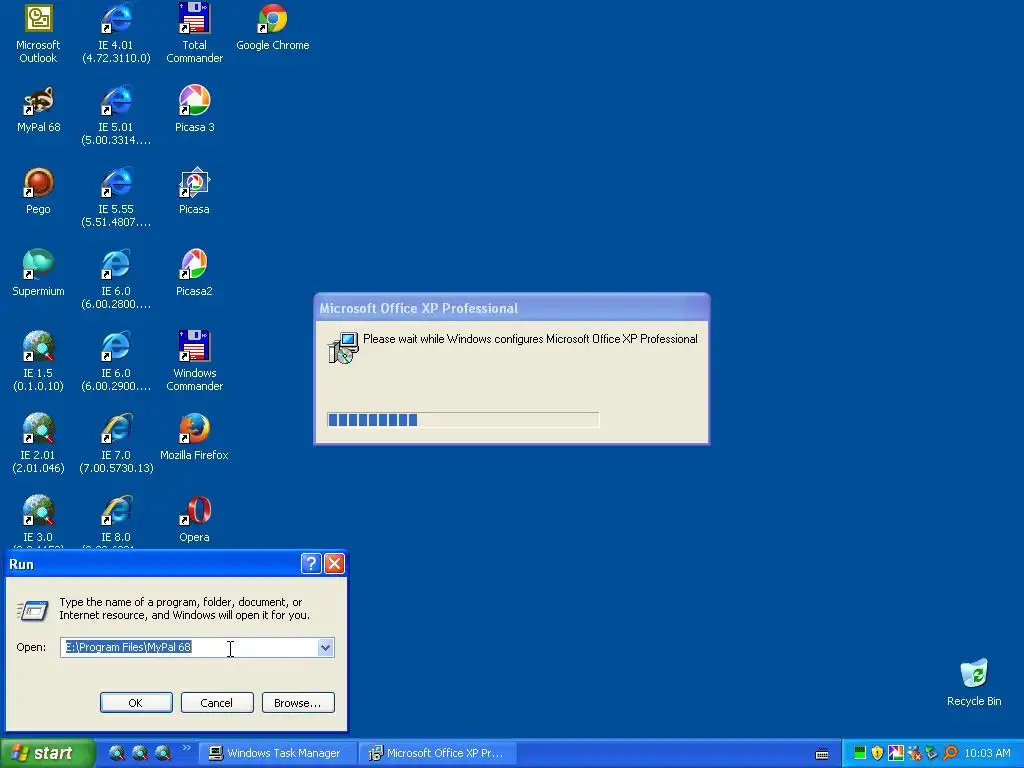Click the IE 1.5 desktop shortcut
Image resolution: width=1024 pixels, height=768 pixels.
[38, 361]
